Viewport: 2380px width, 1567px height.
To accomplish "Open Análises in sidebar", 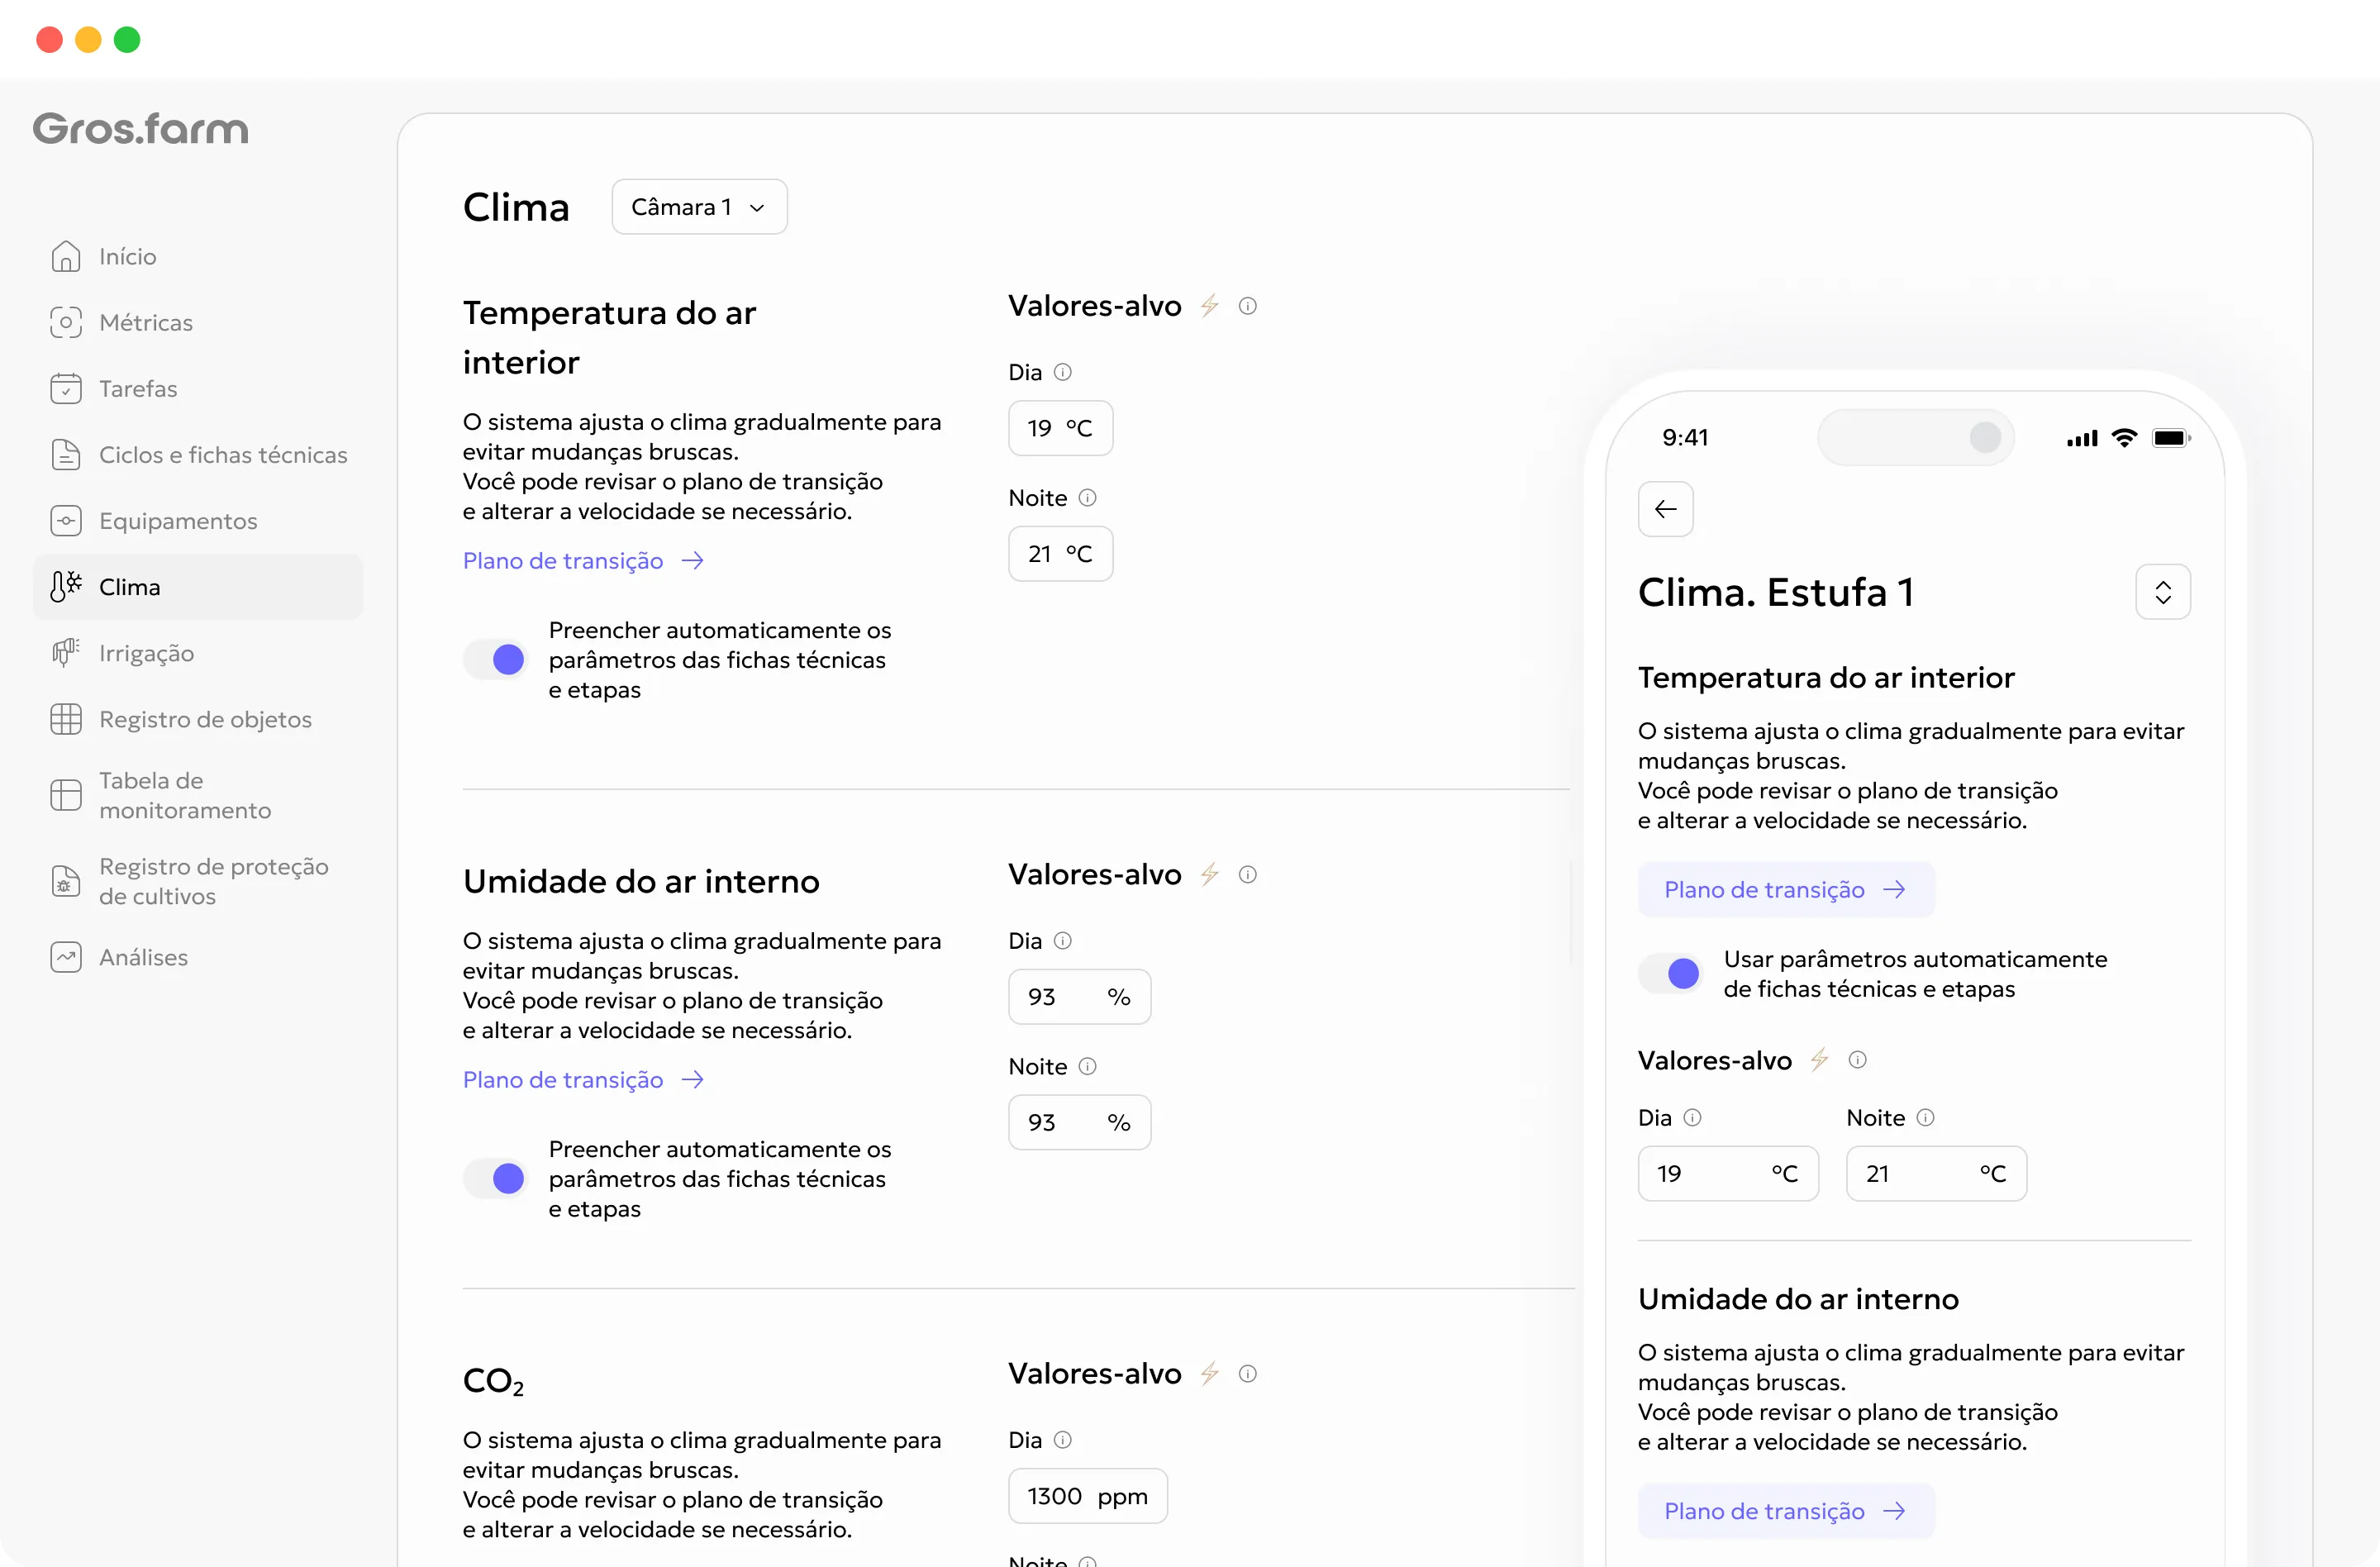I will (198, 957).
